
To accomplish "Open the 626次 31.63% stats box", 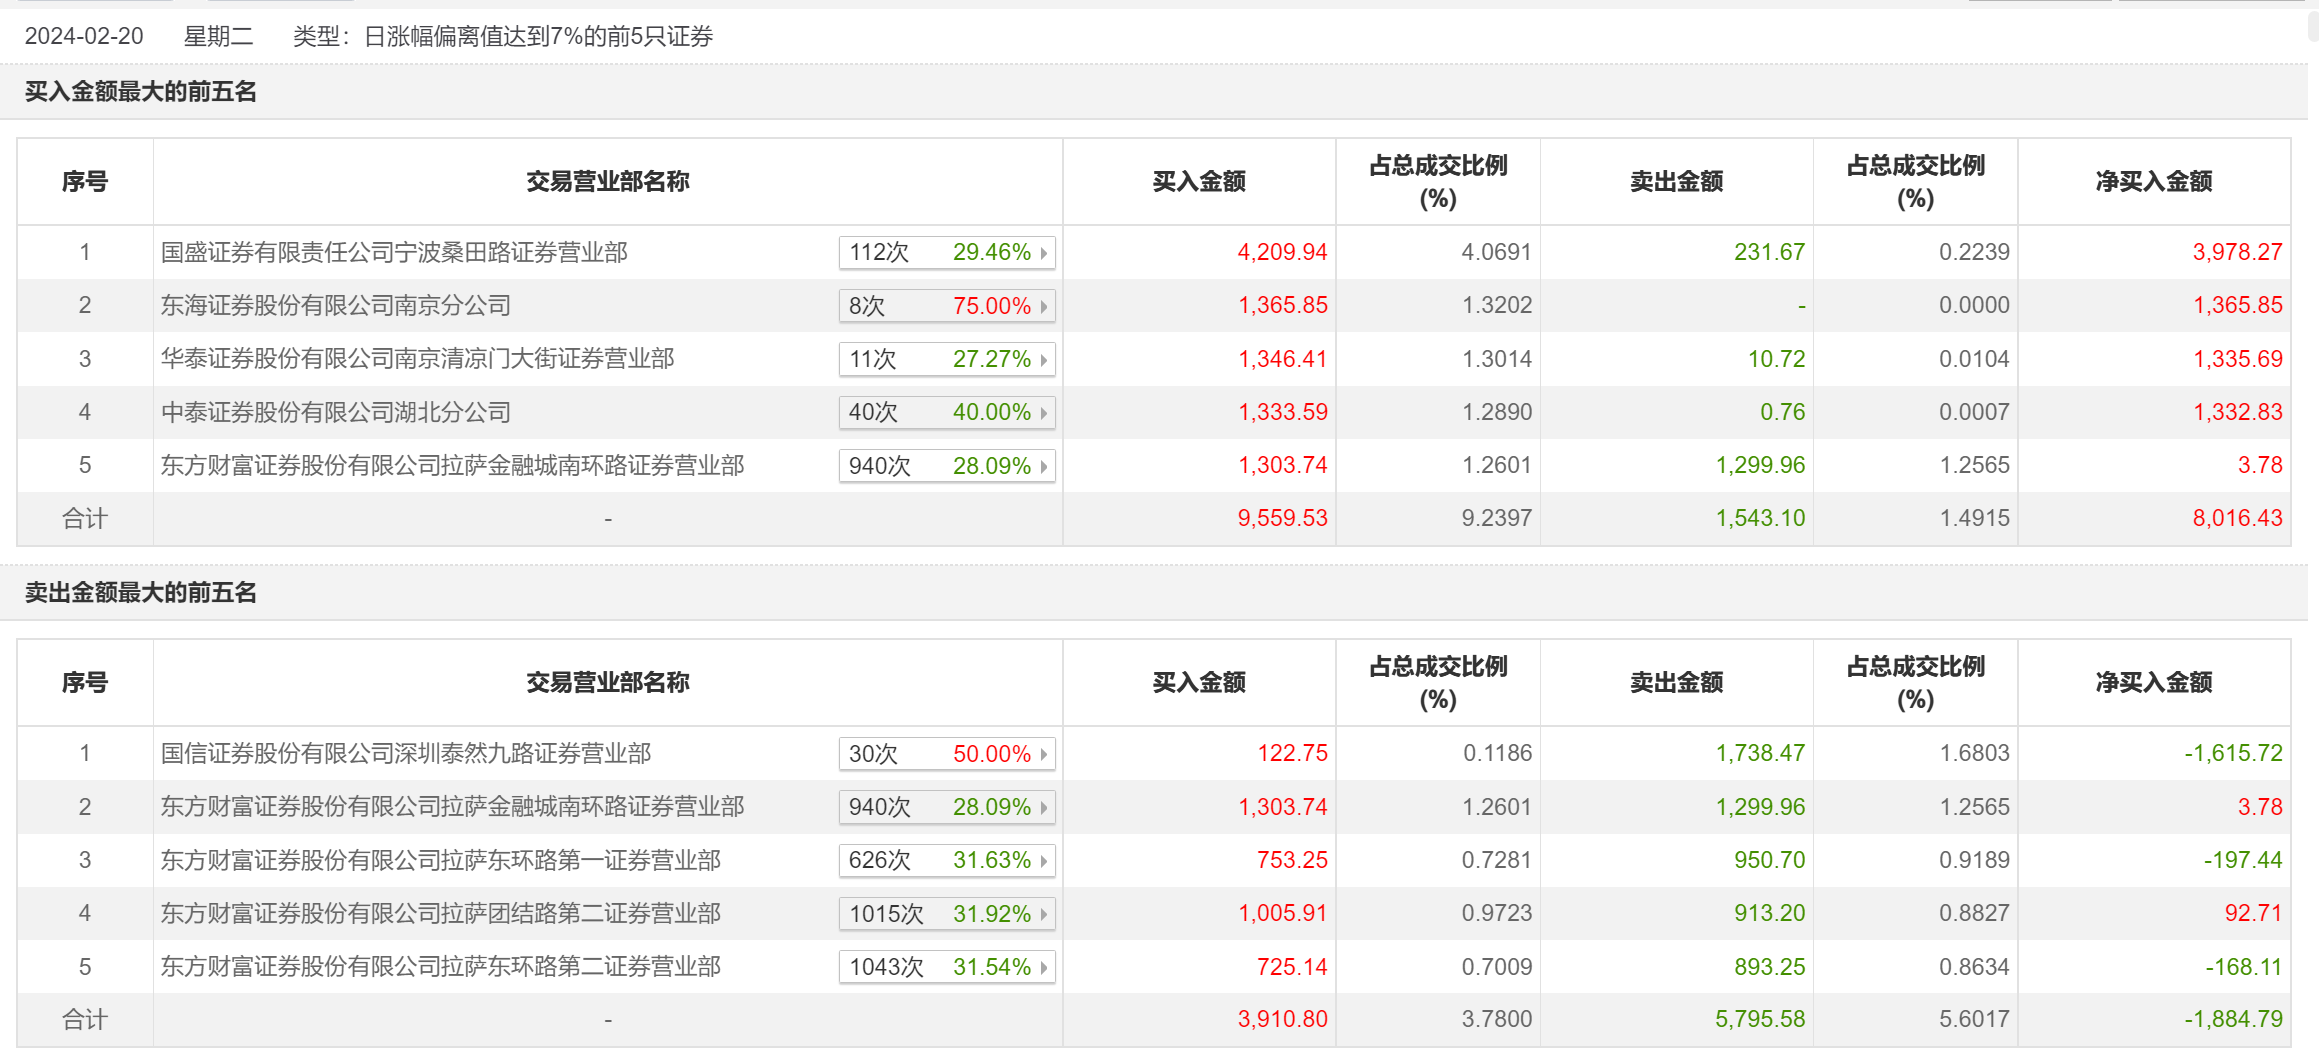I will (947, 860).
